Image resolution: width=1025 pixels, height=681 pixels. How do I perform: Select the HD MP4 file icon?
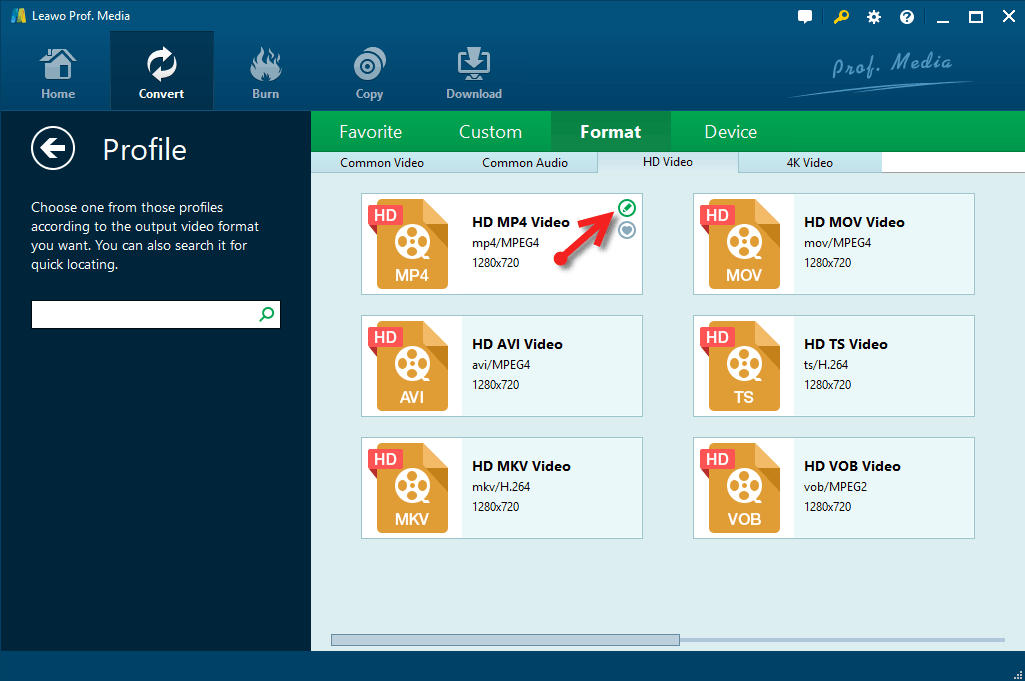coord(409,244)
